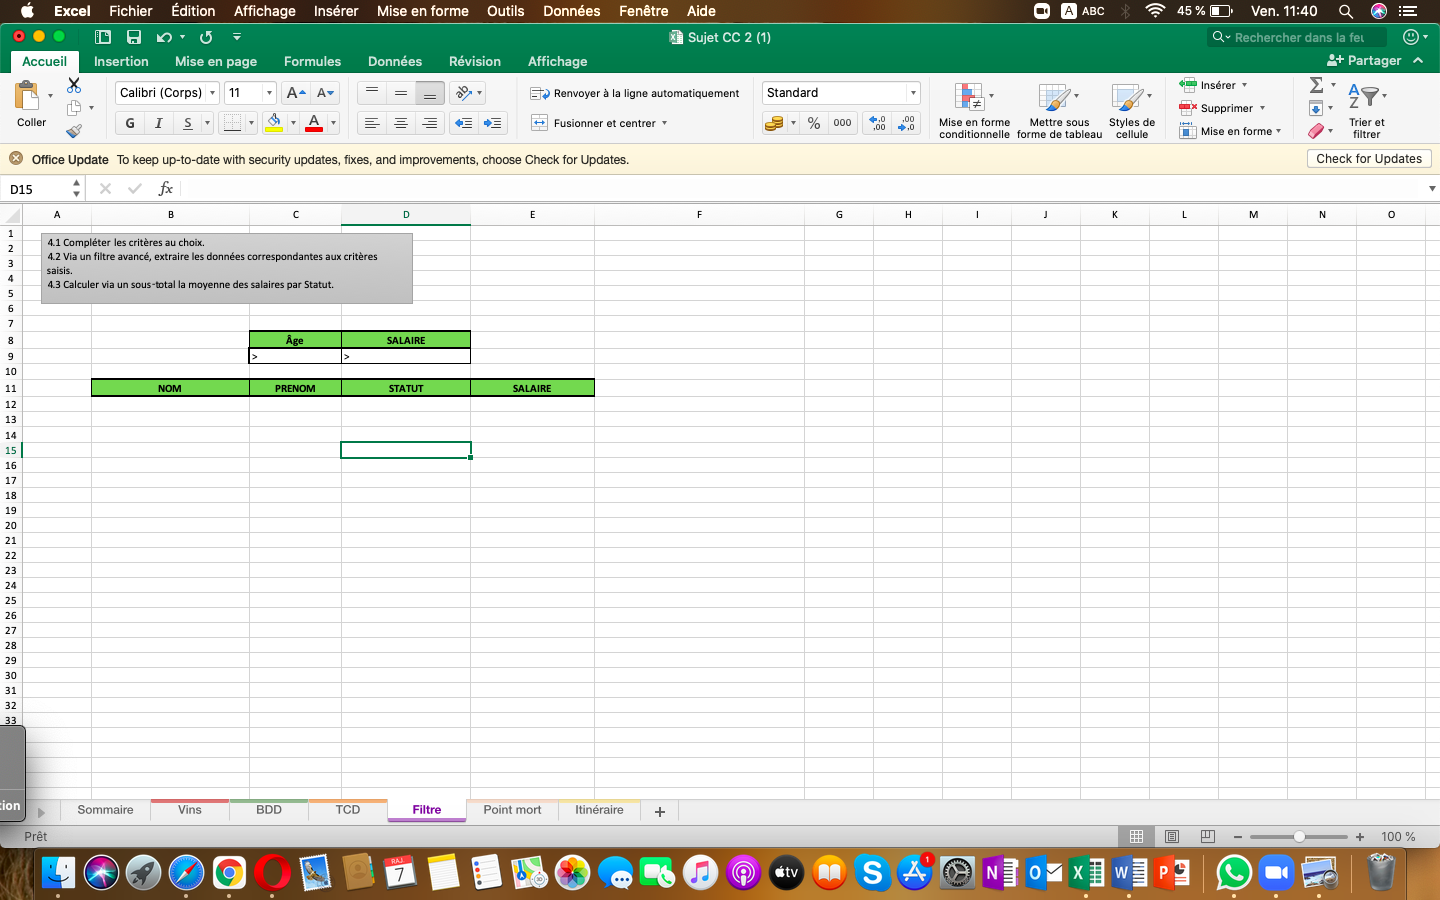Switch to Page Layout view in status bar

1172,836
